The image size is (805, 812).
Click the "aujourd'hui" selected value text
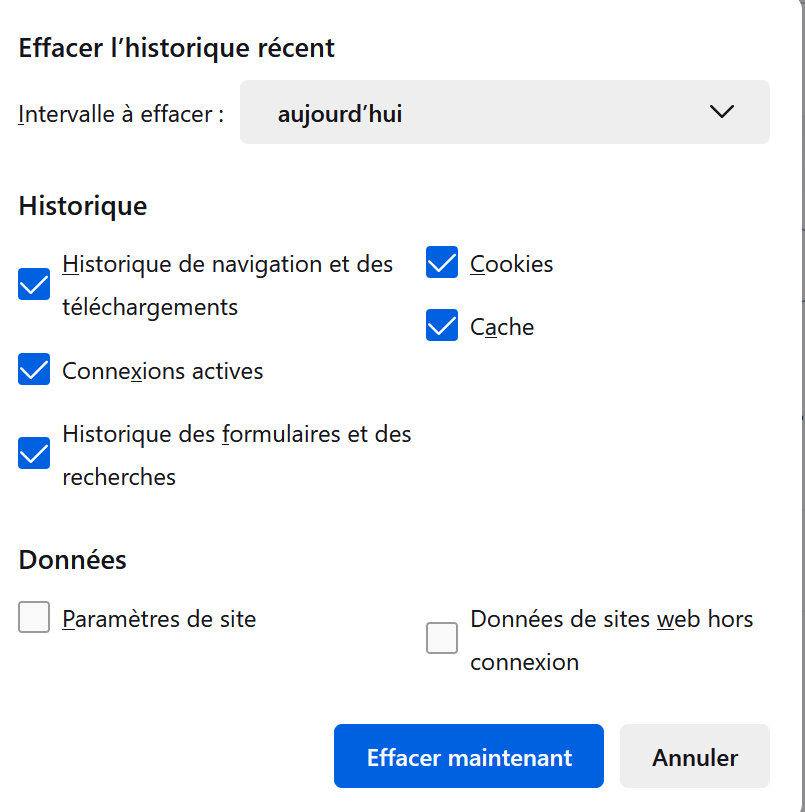coord(340,114)
